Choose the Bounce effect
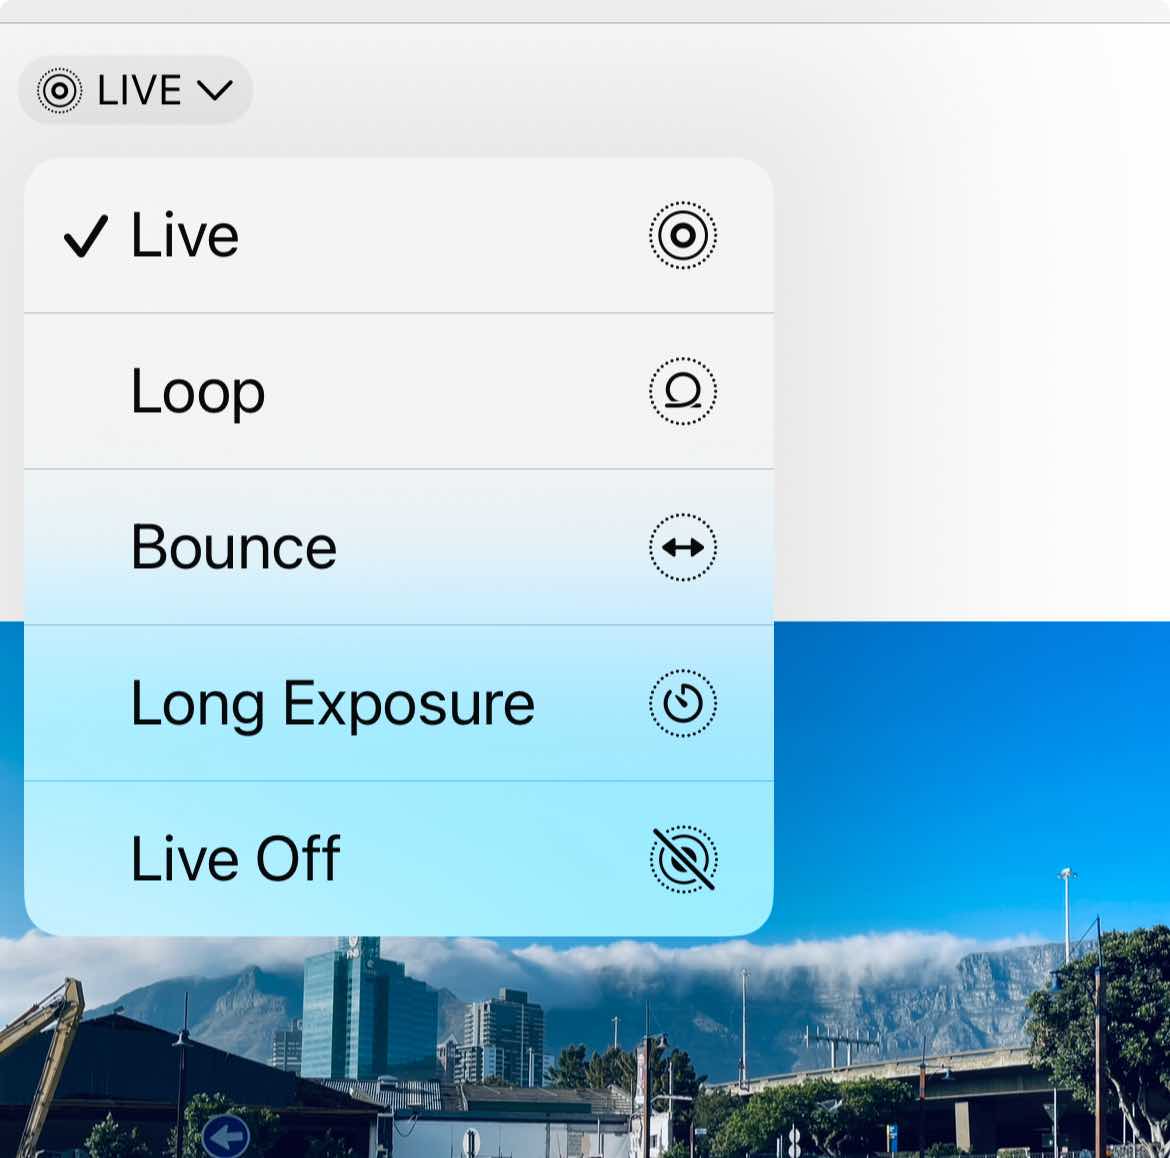 click(x=398, y=548)
